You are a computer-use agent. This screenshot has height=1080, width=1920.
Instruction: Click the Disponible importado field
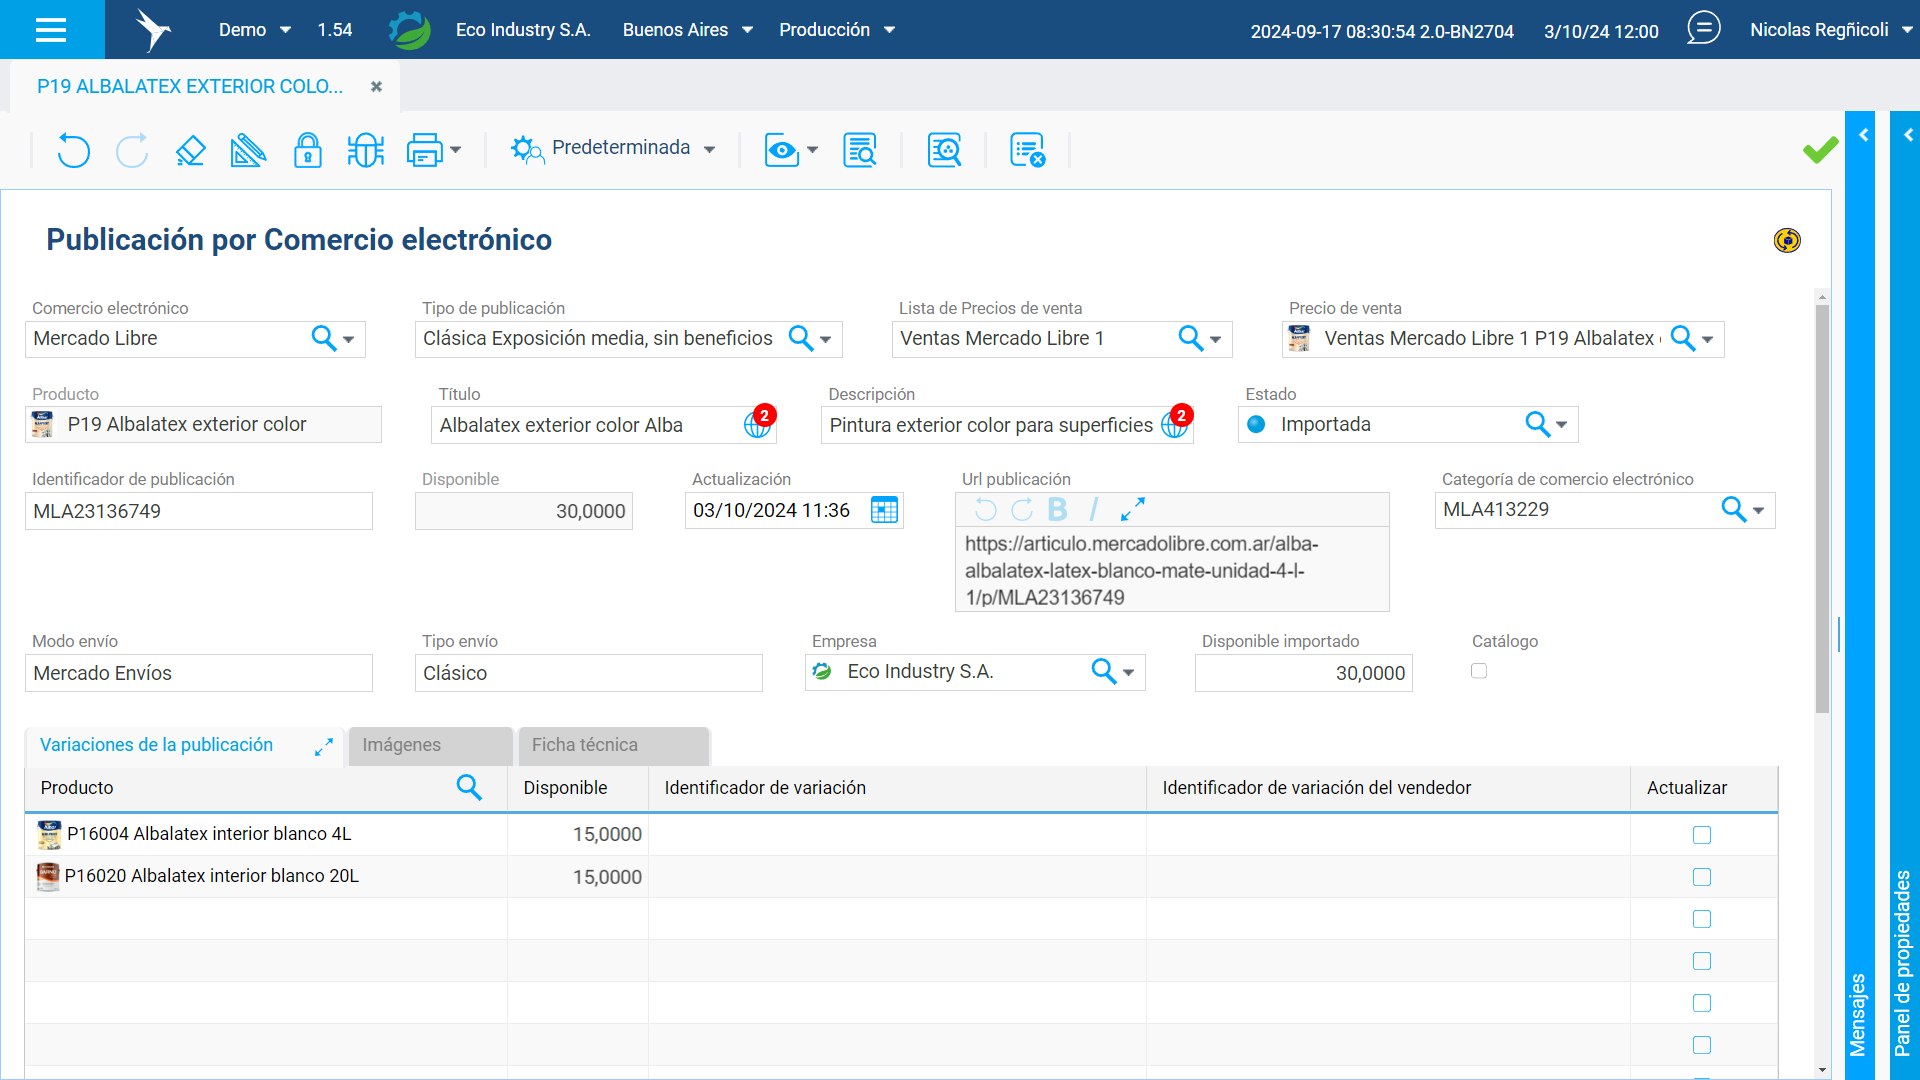coord(1303,673)
